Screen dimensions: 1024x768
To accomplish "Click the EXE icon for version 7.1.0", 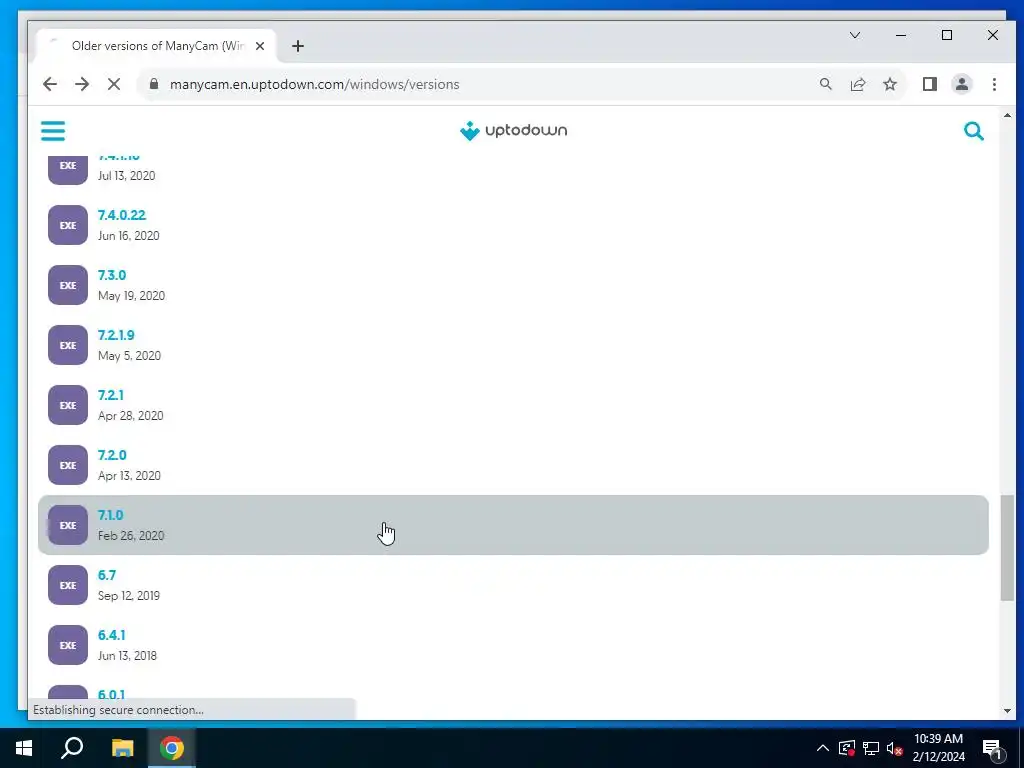I will (x=68, y=526).
